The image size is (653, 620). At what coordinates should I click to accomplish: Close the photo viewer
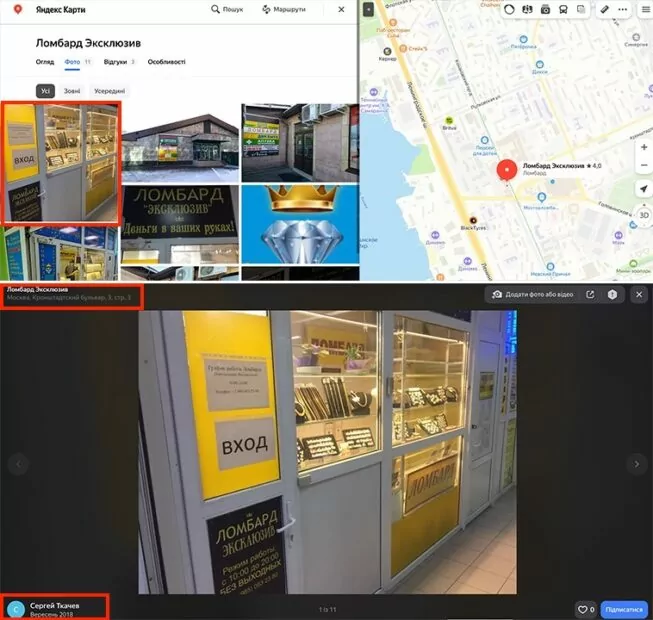639,294
